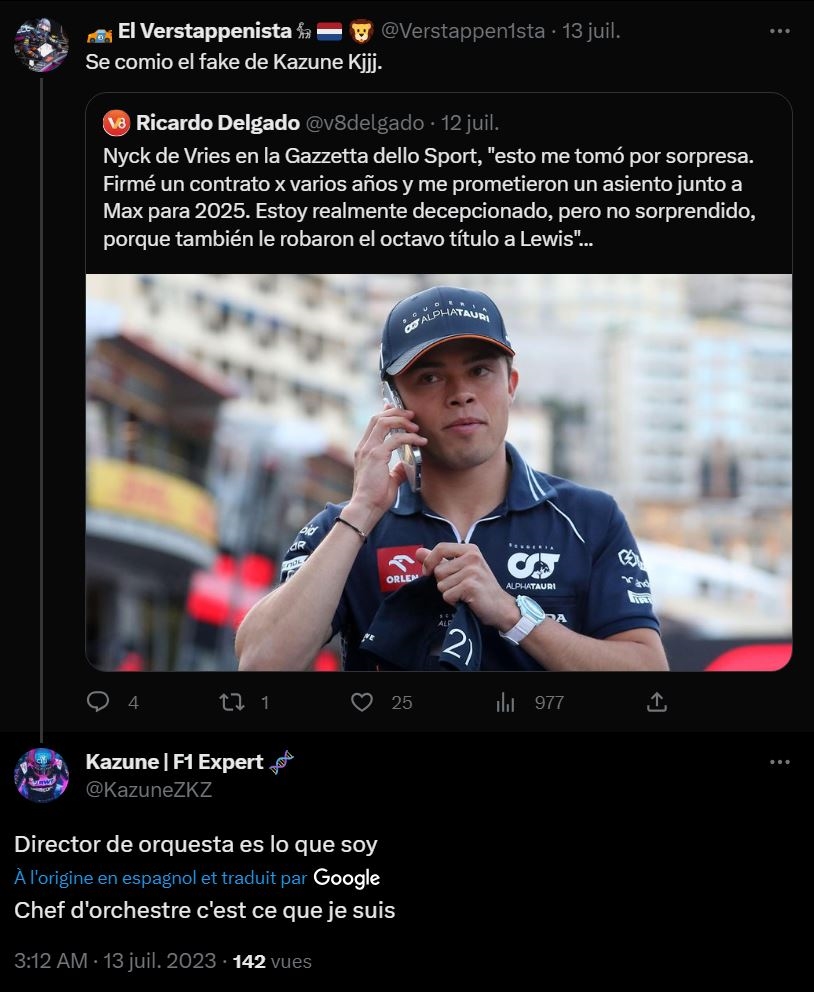Open more options on El Verstappenista's tweet

pyautogui.click(x=780, y=31)
